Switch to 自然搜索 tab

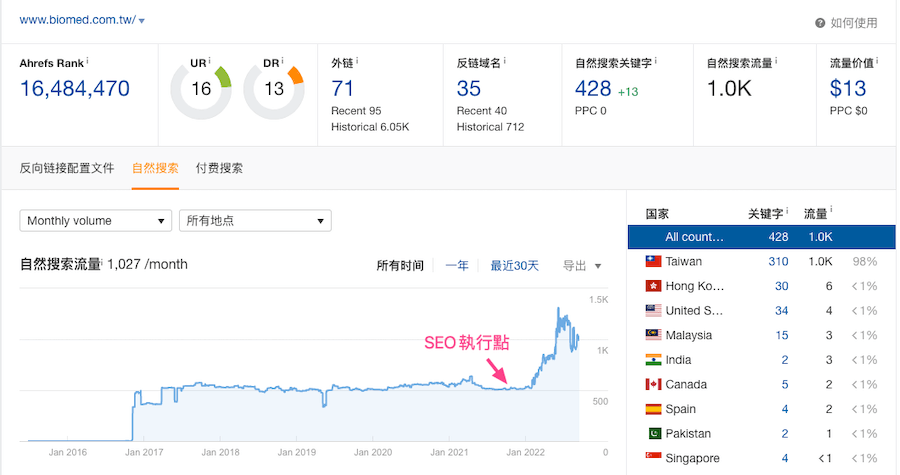155,168
